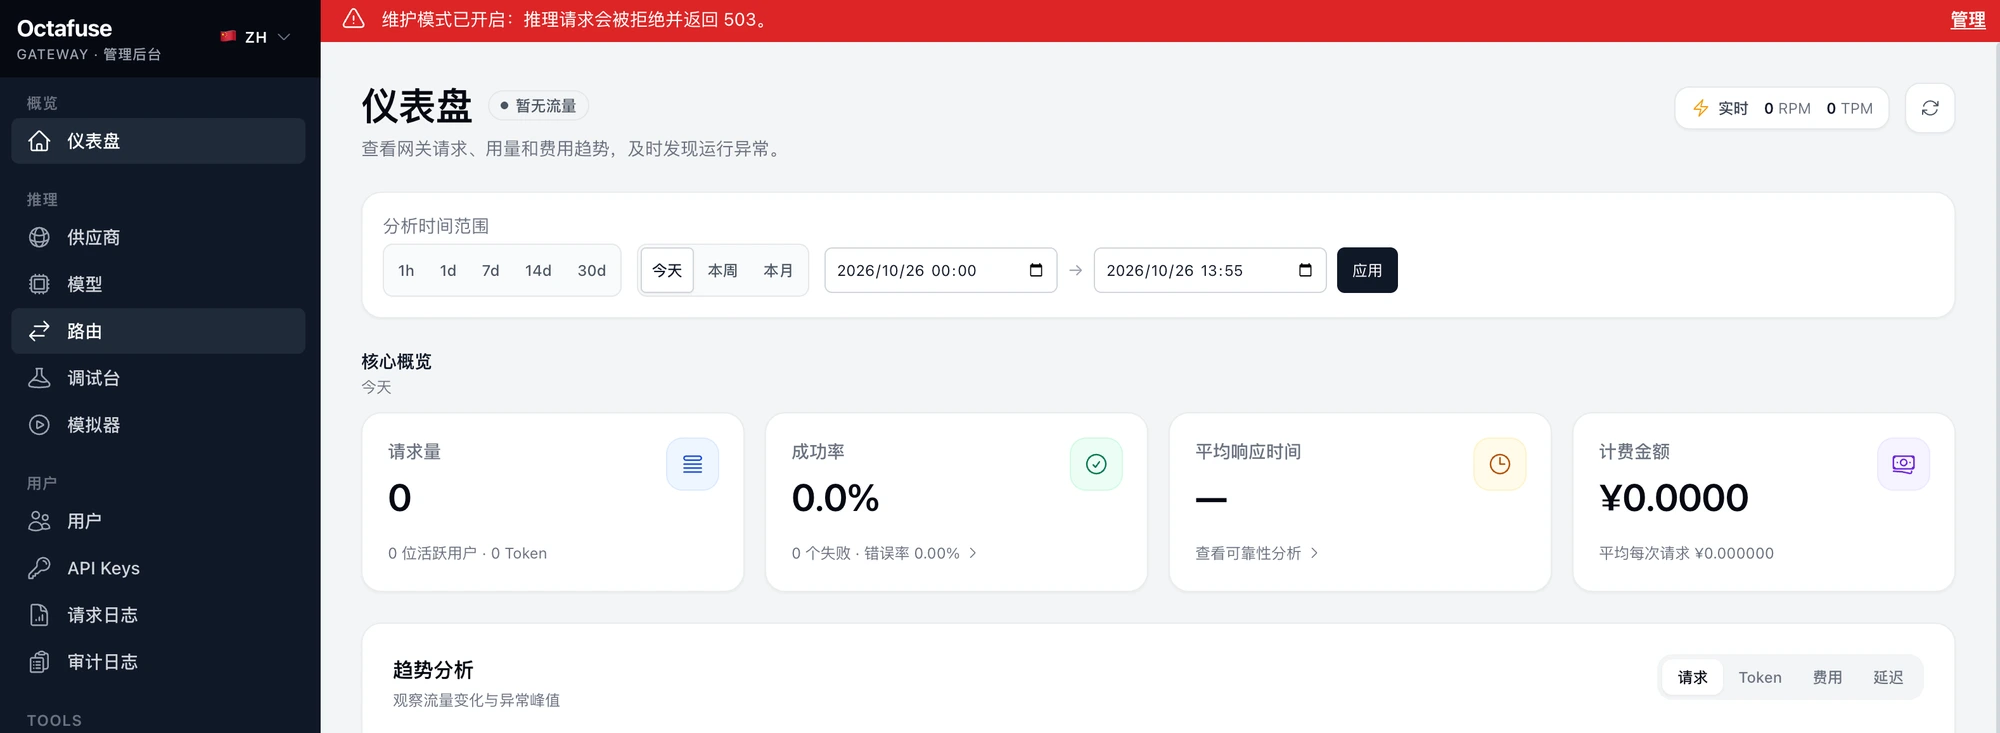Click the people icon beside 用户
The image size is (2000, 733).
tap(39, 521)
